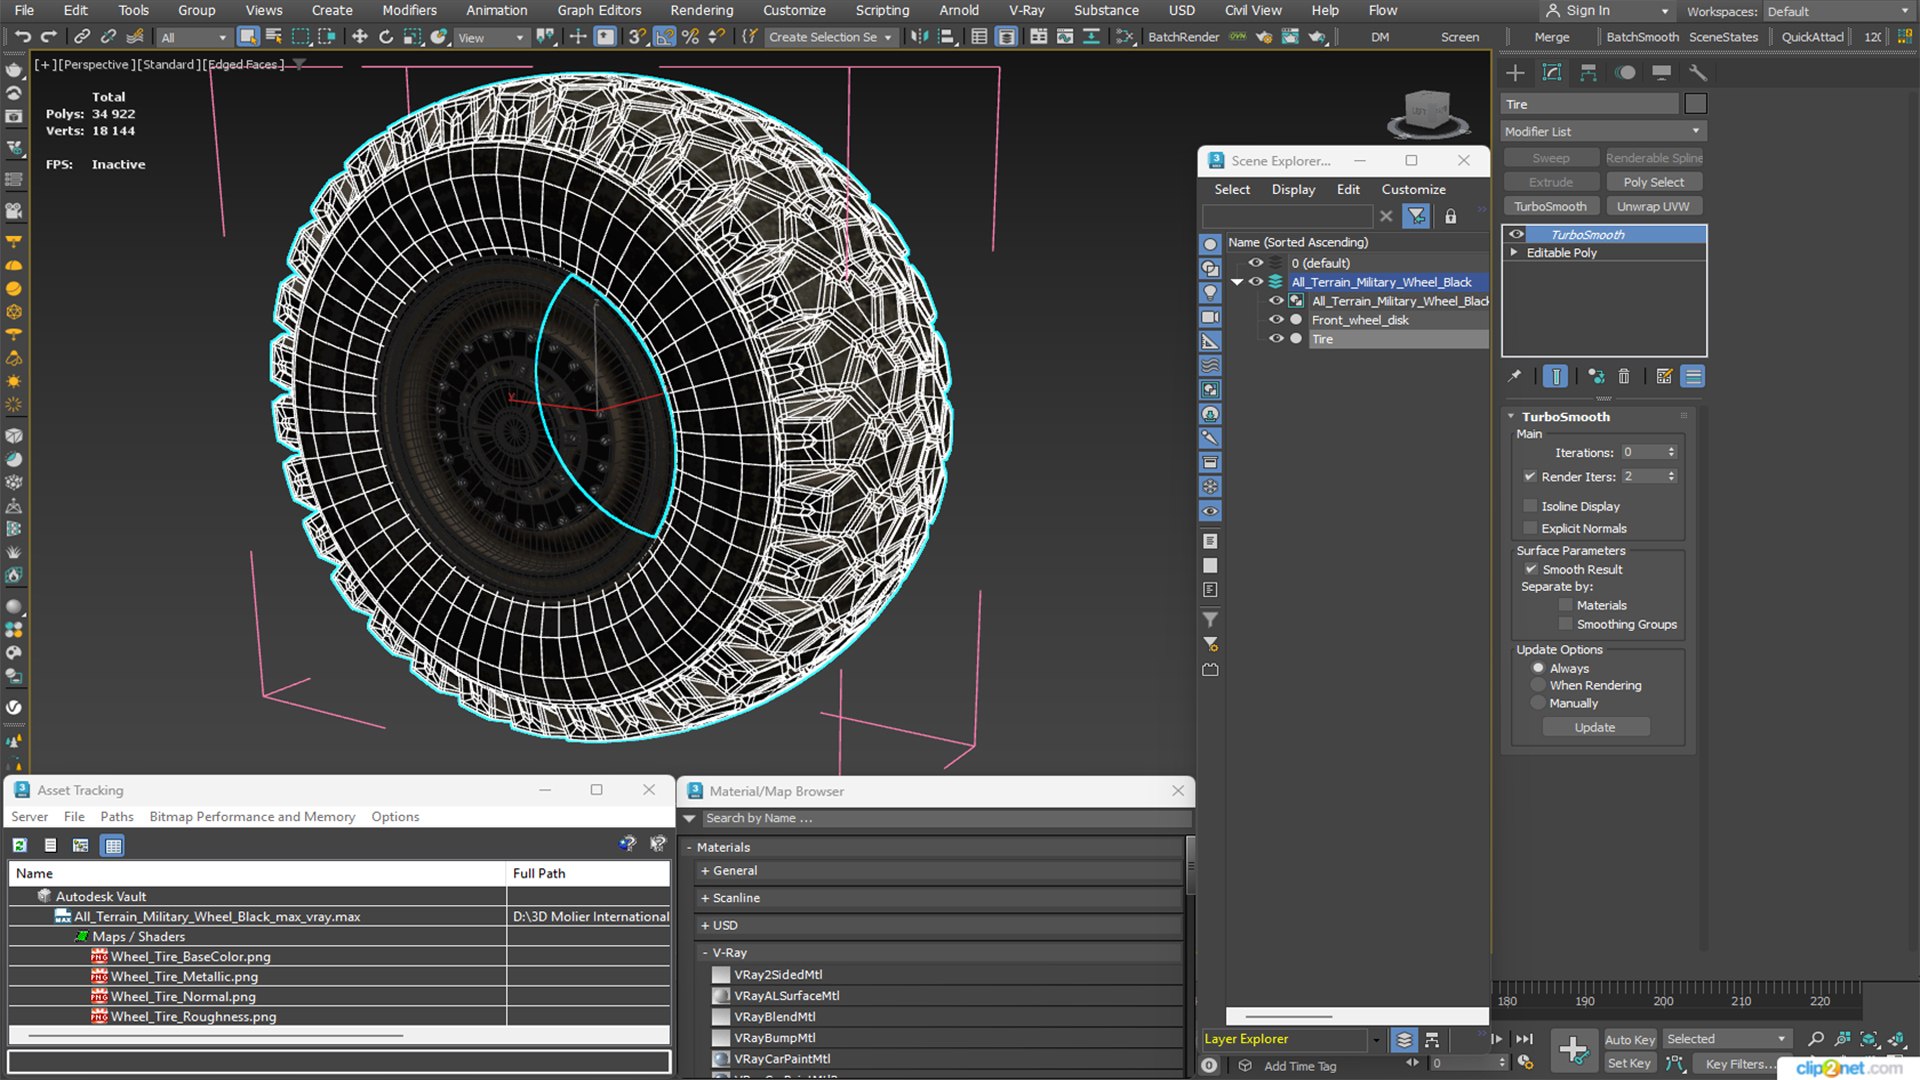This screenshot has height=1080, width=1920.
Task: Toggle the Angle Snap icon
Action: [x=664, y=37]
